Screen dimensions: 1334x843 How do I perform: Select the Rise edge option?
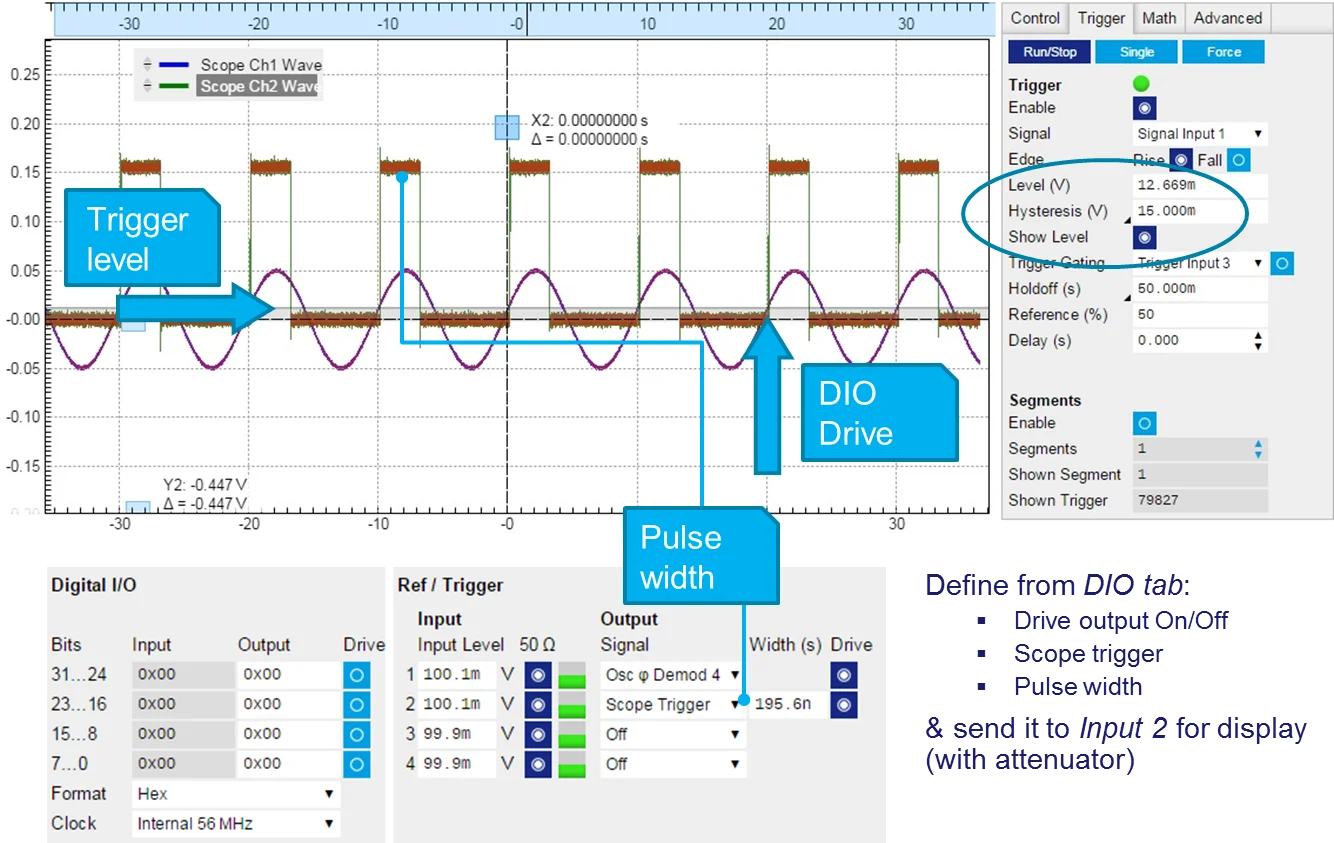(x=1180, y=159)
